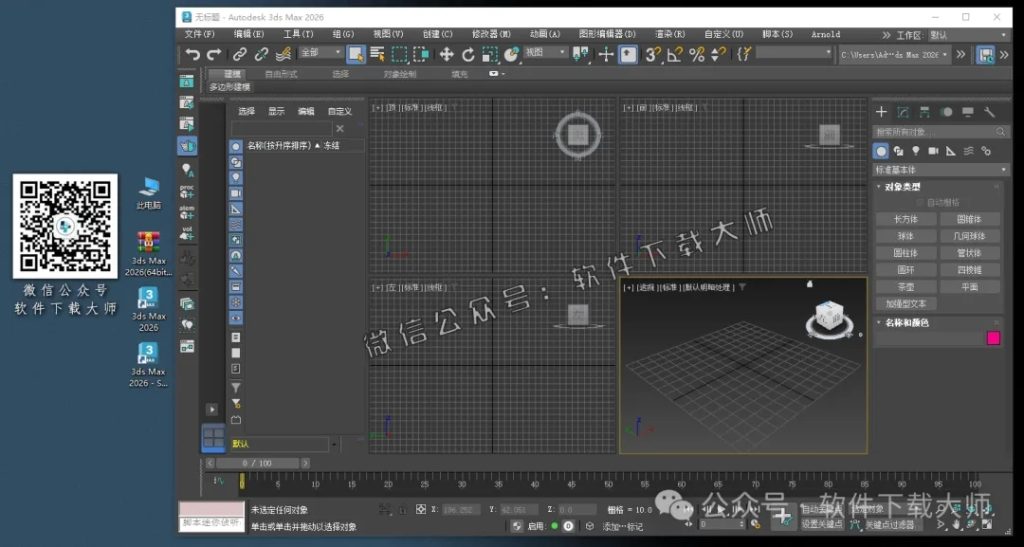Select the Shapes creation category icon
This screenshot has width=1024, height=547.
click(x=899, y=151)
